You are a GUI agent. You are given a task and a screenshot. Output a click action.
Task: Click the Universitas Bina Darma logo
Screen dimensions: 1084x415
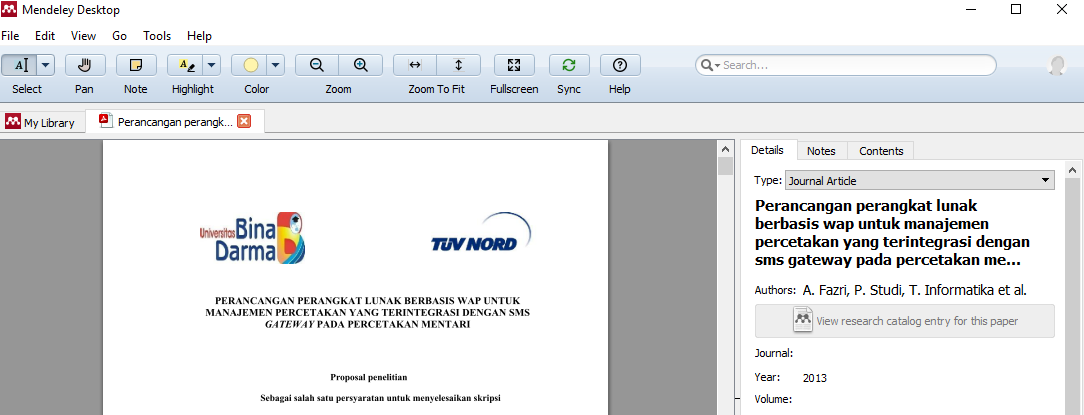[x=252, y=238]
